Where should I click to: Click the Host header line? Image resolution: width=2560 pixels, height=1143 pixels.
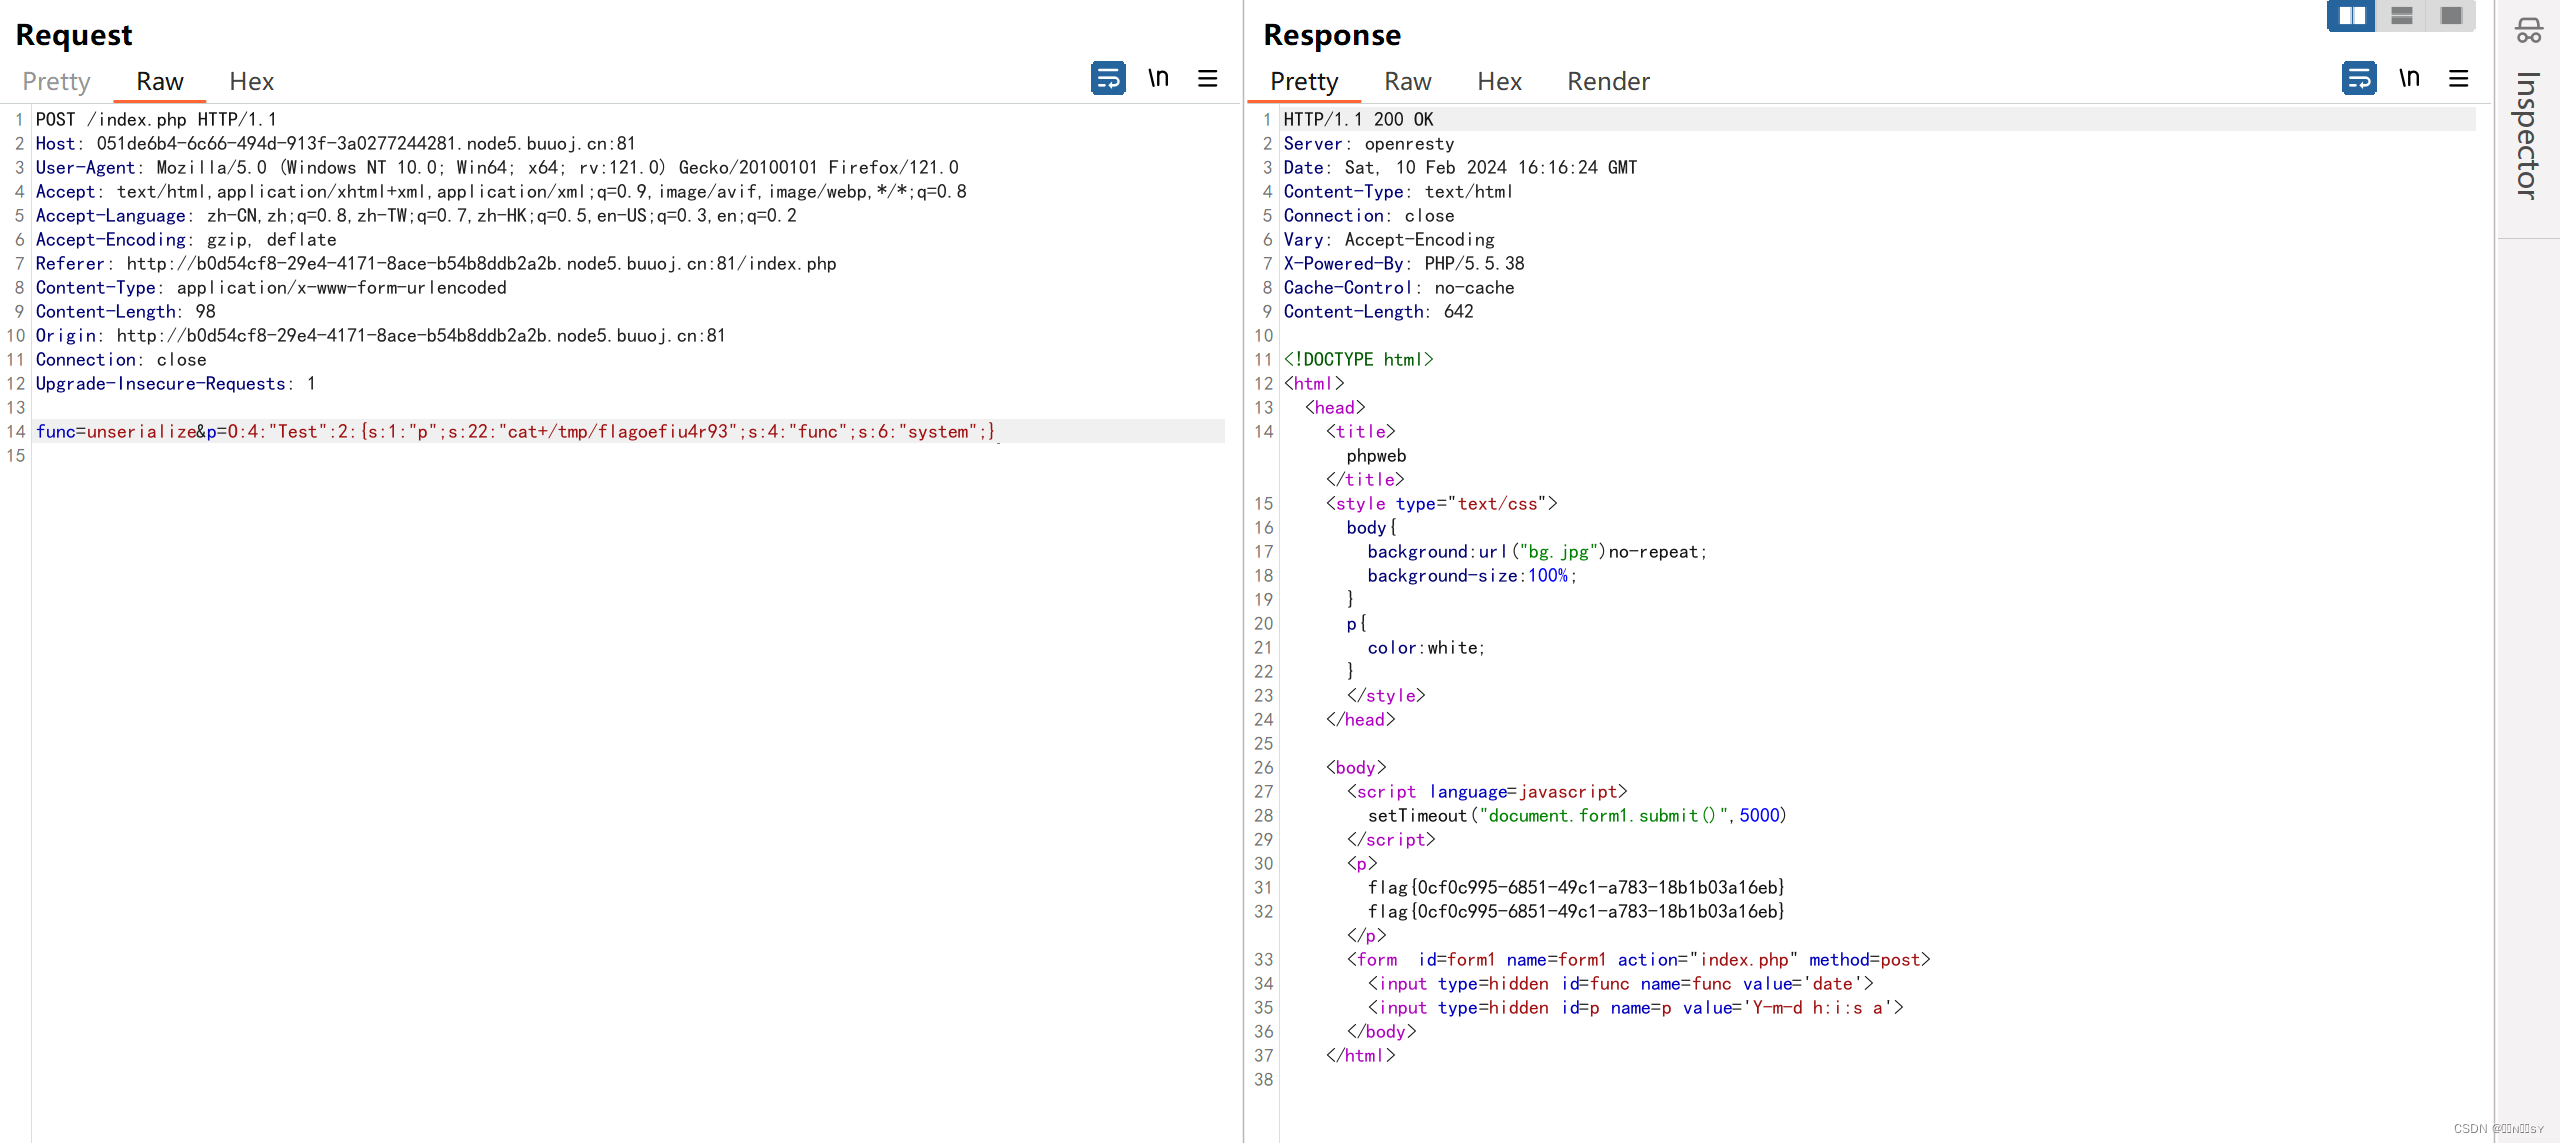click(x=335, y=144)
